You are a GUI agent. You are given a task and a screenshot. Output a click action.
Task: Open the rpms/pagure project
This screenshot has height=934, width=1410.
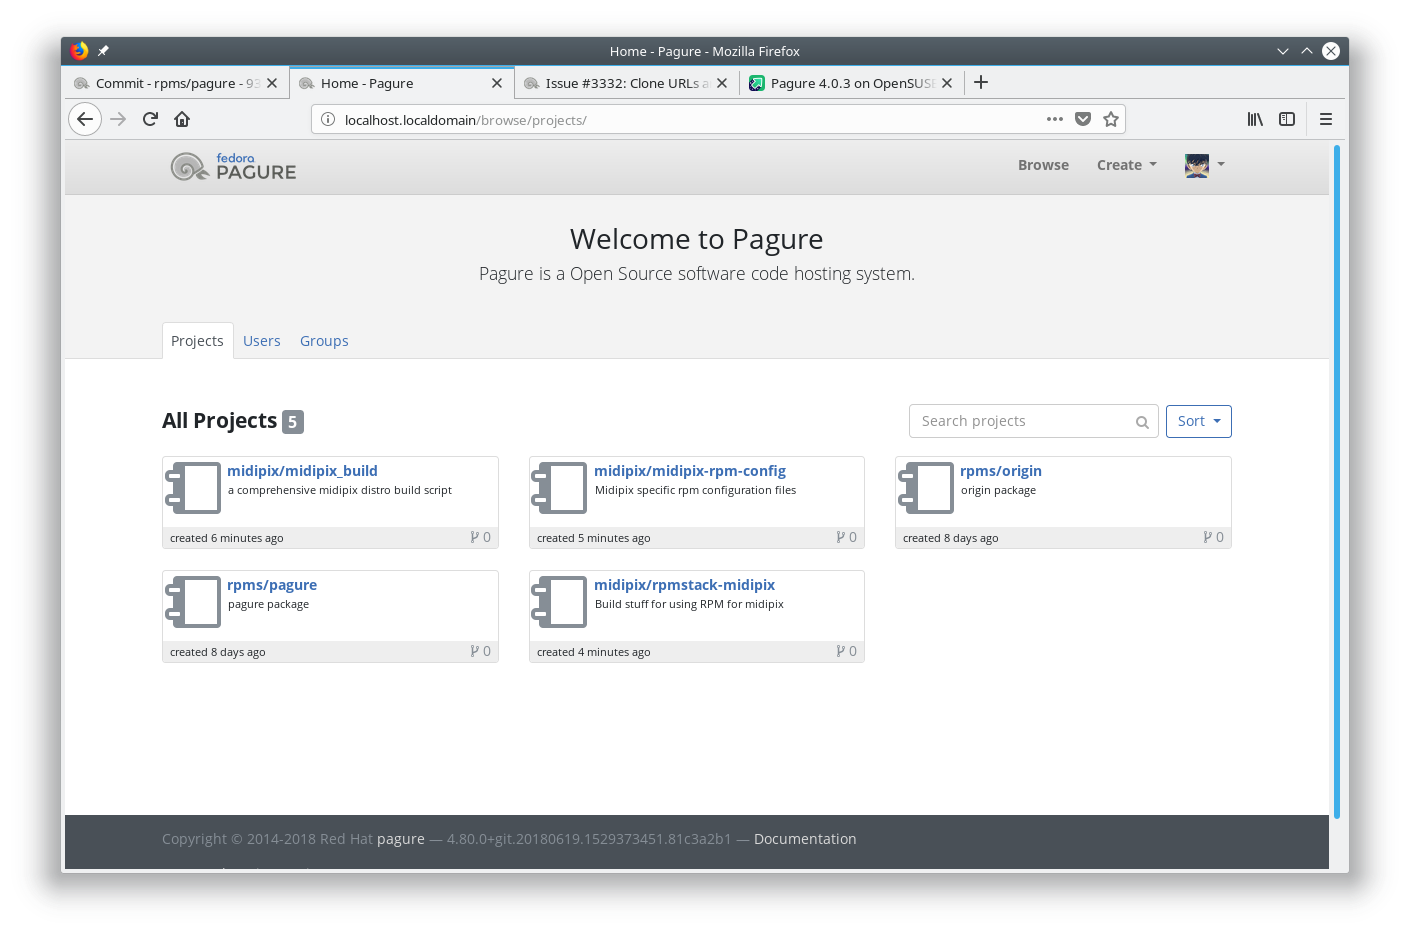coord(272,585)
